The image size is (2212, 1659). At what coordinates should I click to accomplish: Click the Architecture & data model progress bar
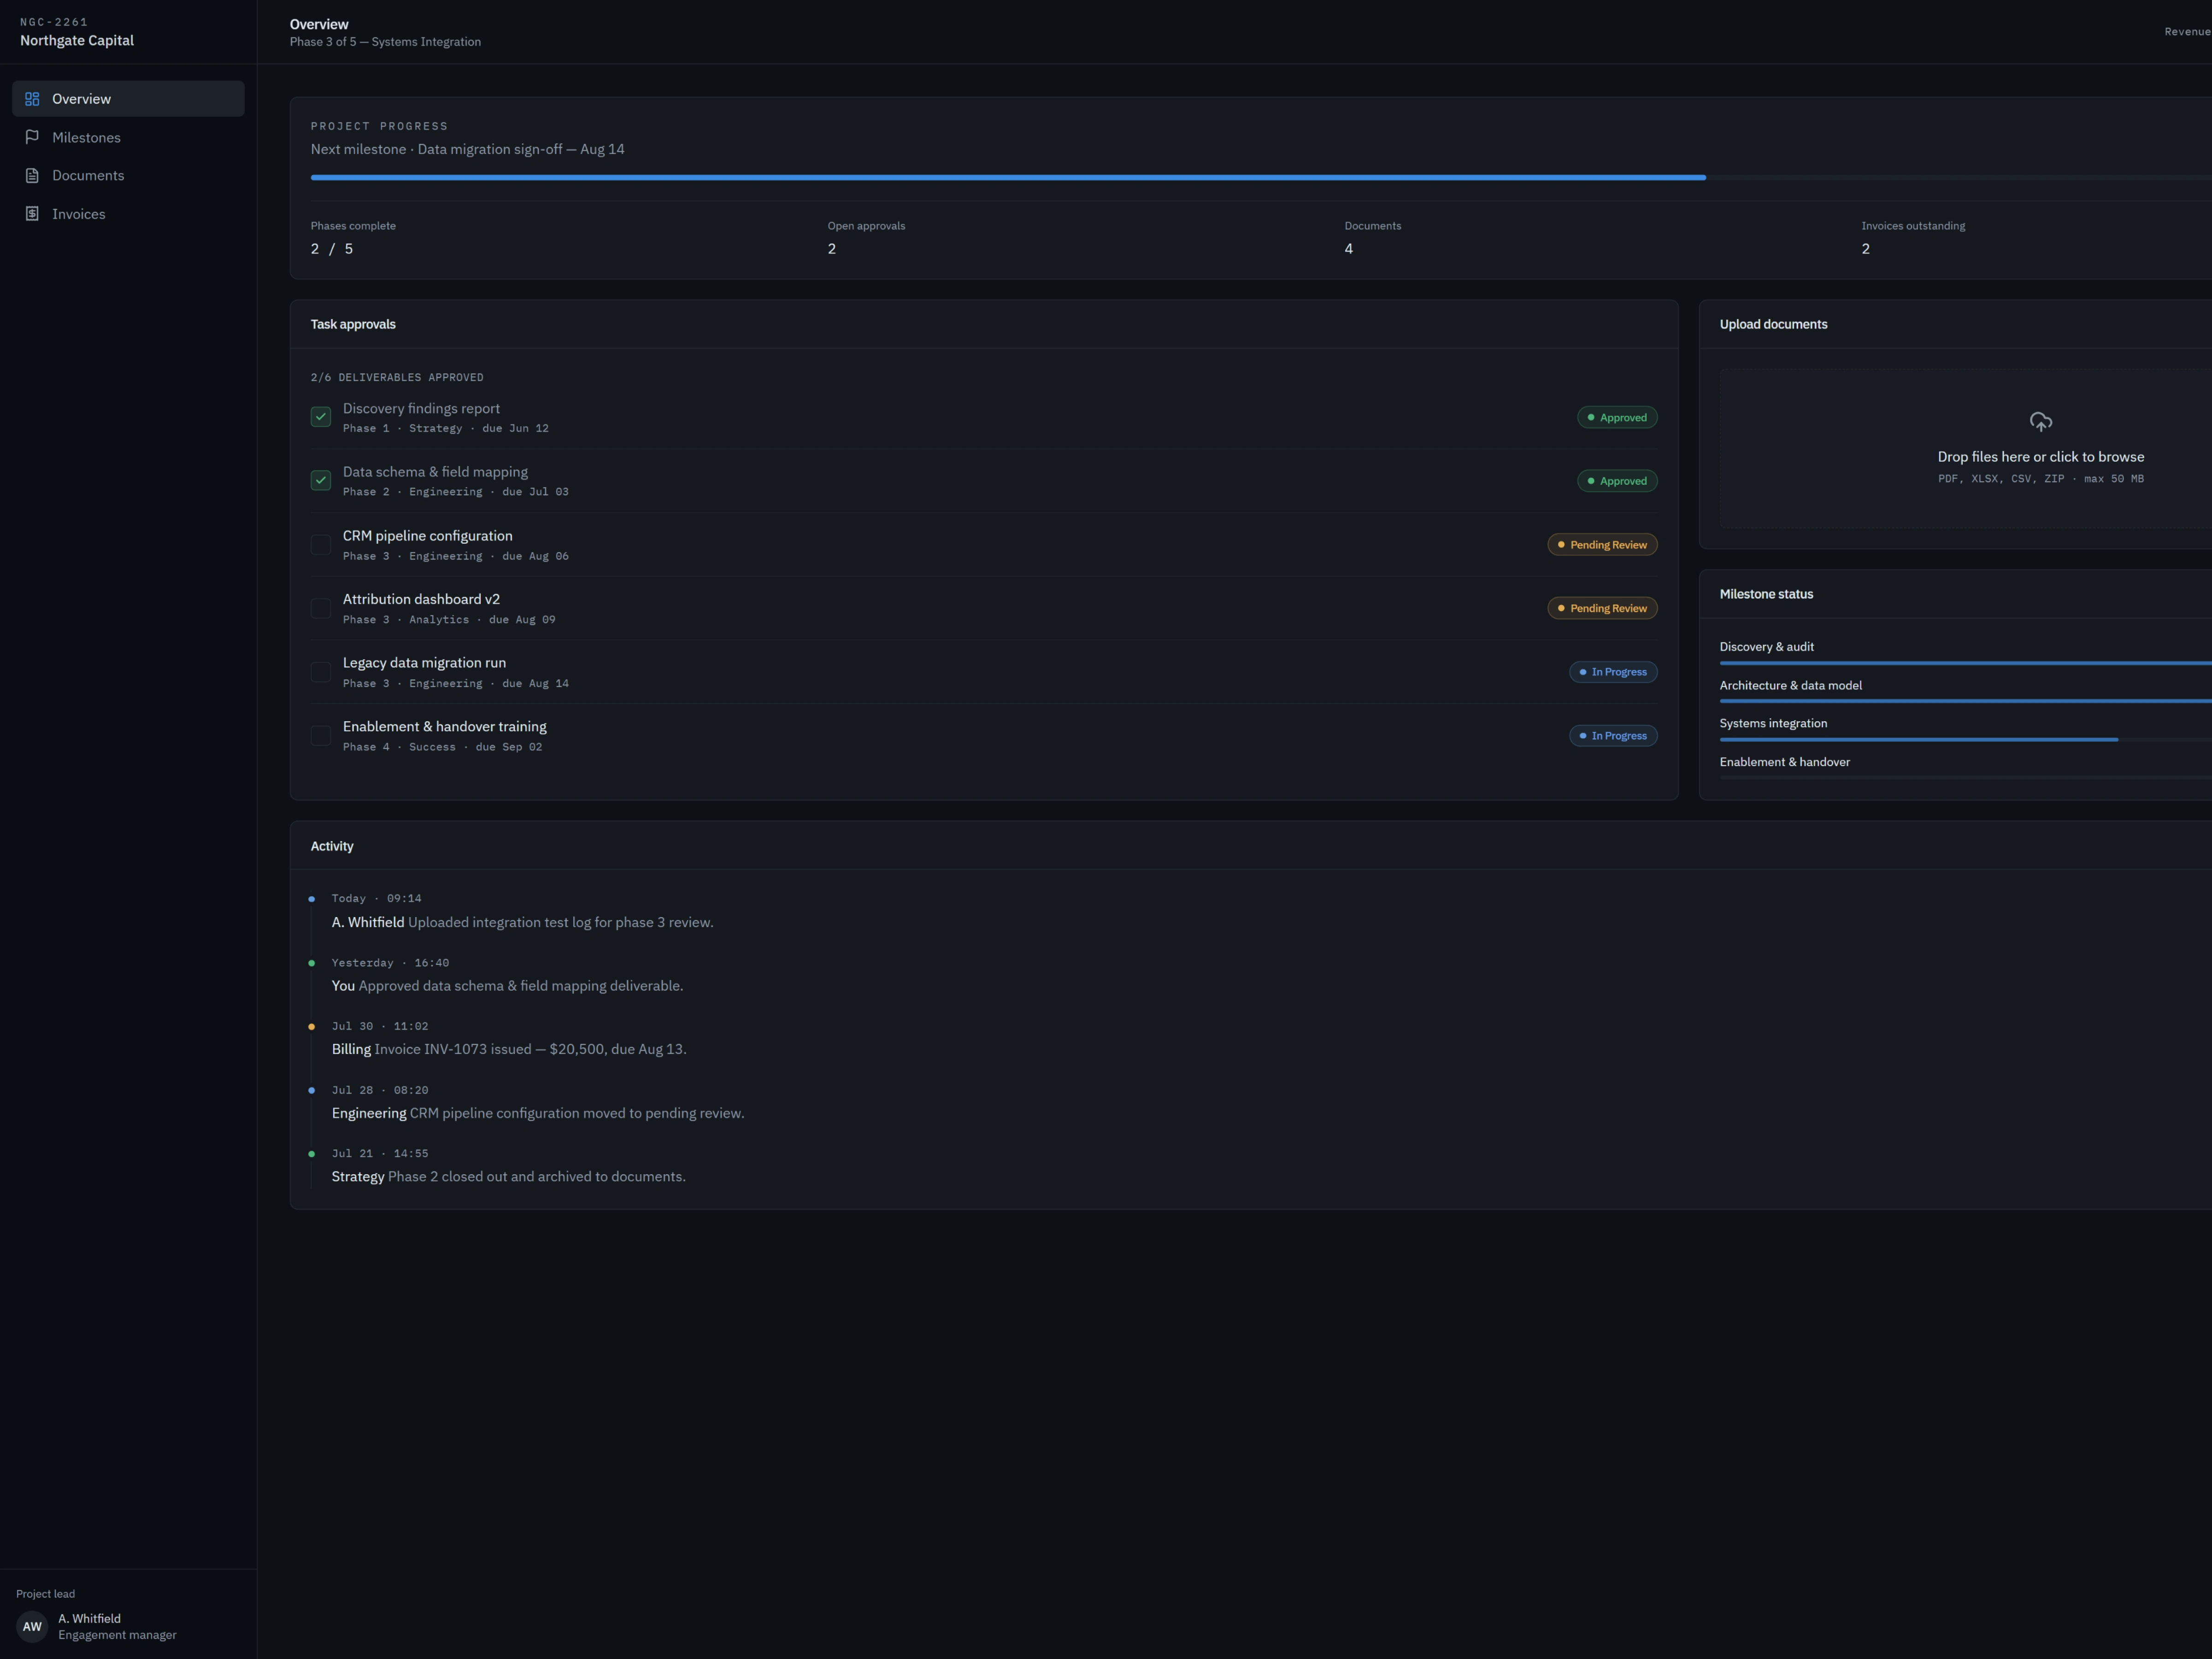pos(1966,701)
